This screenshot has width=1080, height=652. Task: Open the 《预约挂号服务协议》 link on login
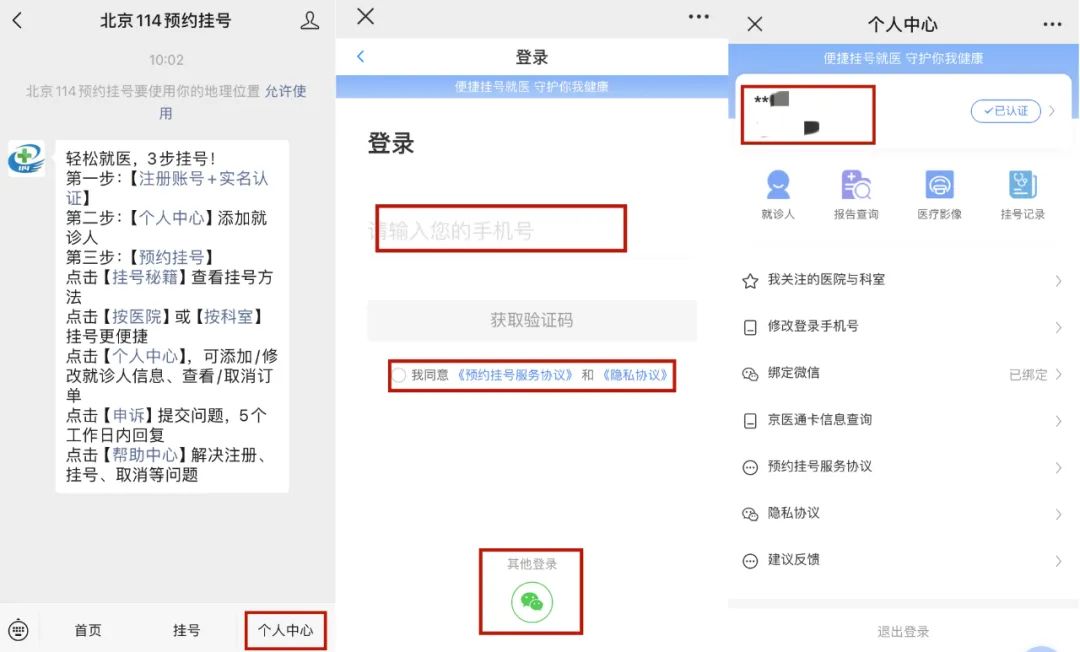coord(515,375)
